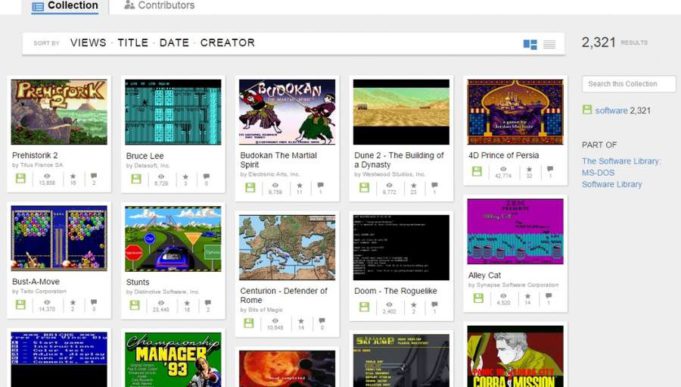Click the comment icon on the Alley Cat card
681x387 pixels.
pos(549,296)
